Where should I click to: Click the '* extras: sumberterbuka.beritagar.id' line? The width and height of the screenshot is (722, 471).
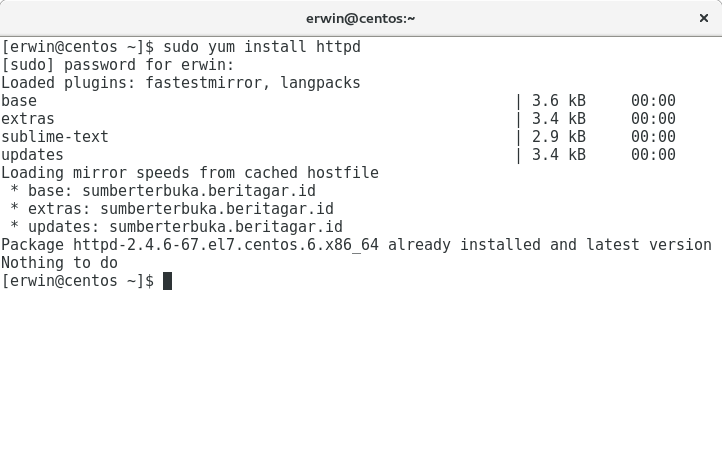pyautogui.click(x=172, y=209)
